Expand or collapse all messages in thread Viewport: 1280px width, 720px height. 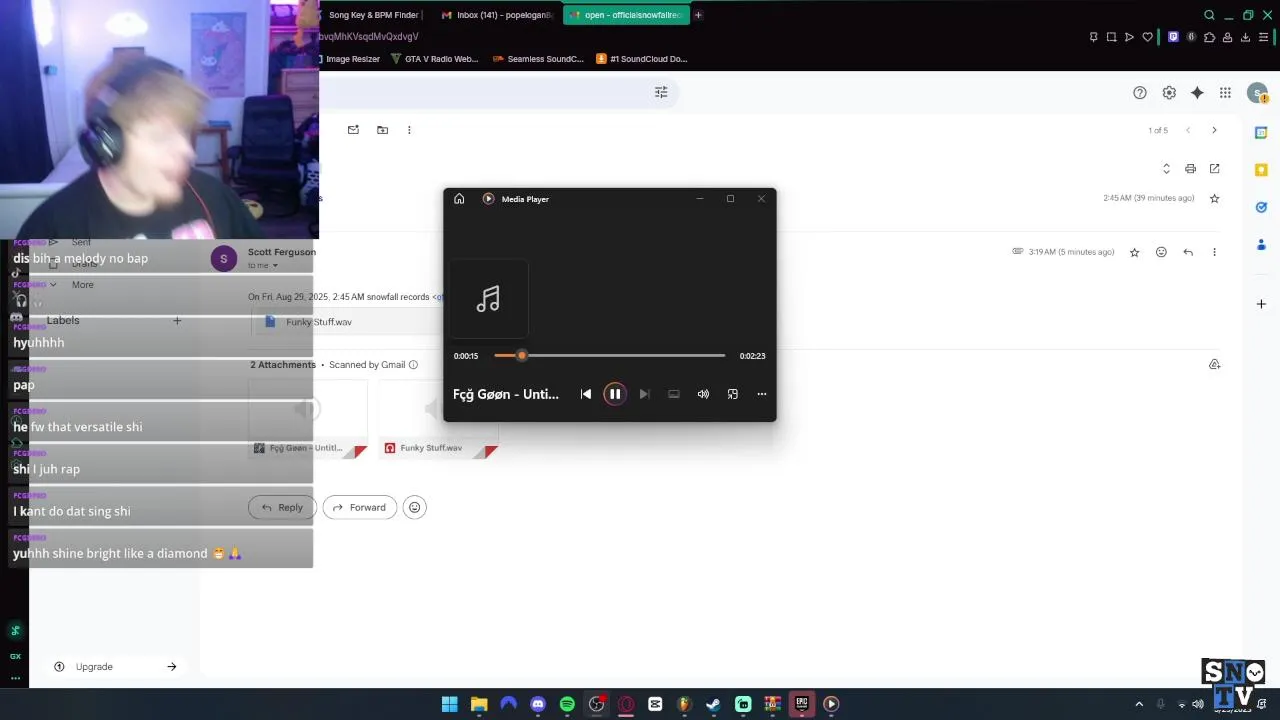1166,169
